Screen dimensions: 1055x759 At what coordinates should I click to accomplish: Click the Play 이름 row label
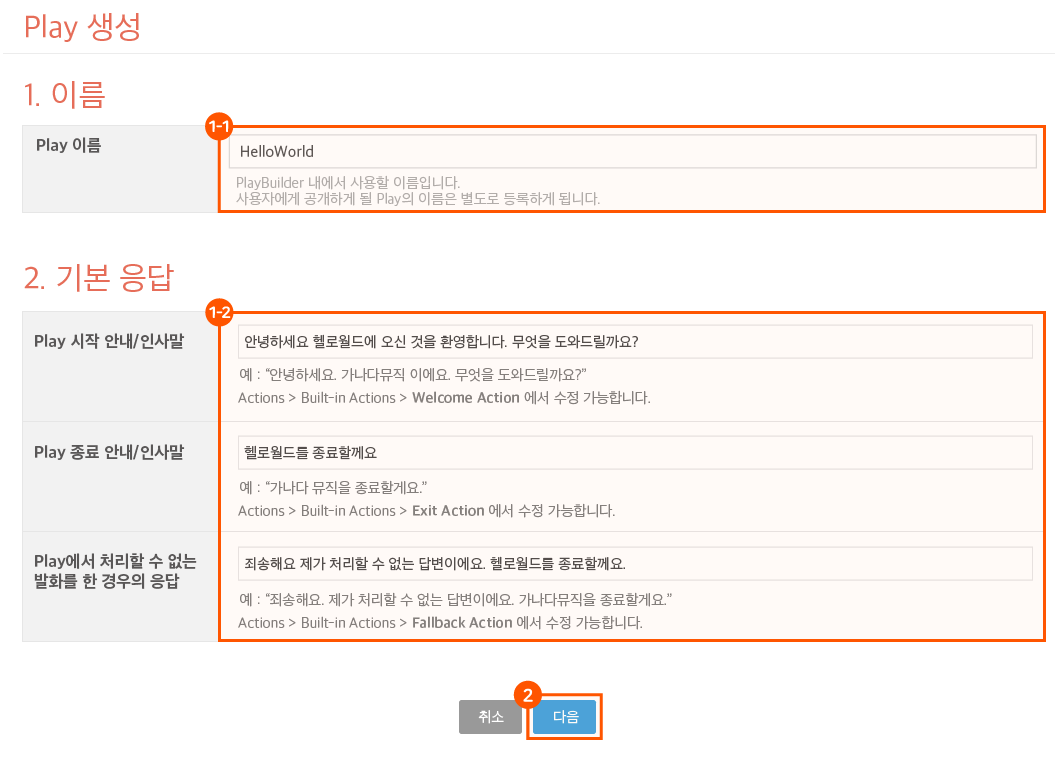coord(68,146)
